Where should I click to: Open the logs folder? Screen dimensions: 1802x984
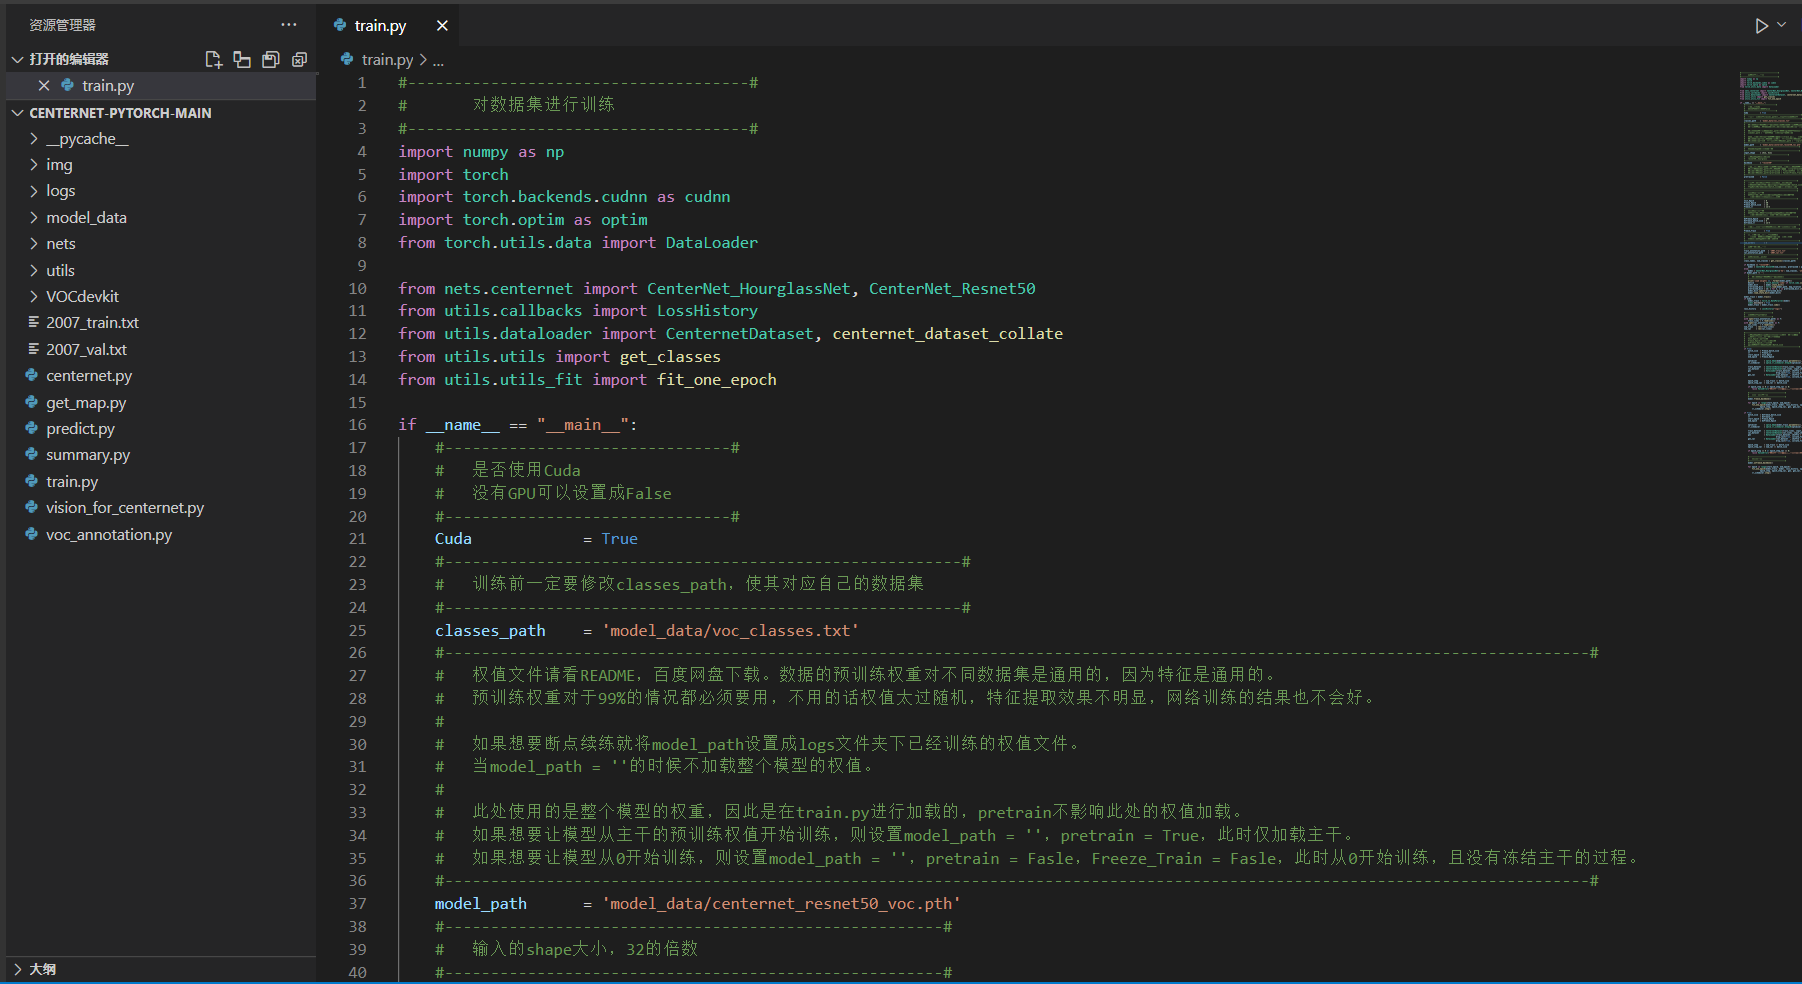click(60, 190)
